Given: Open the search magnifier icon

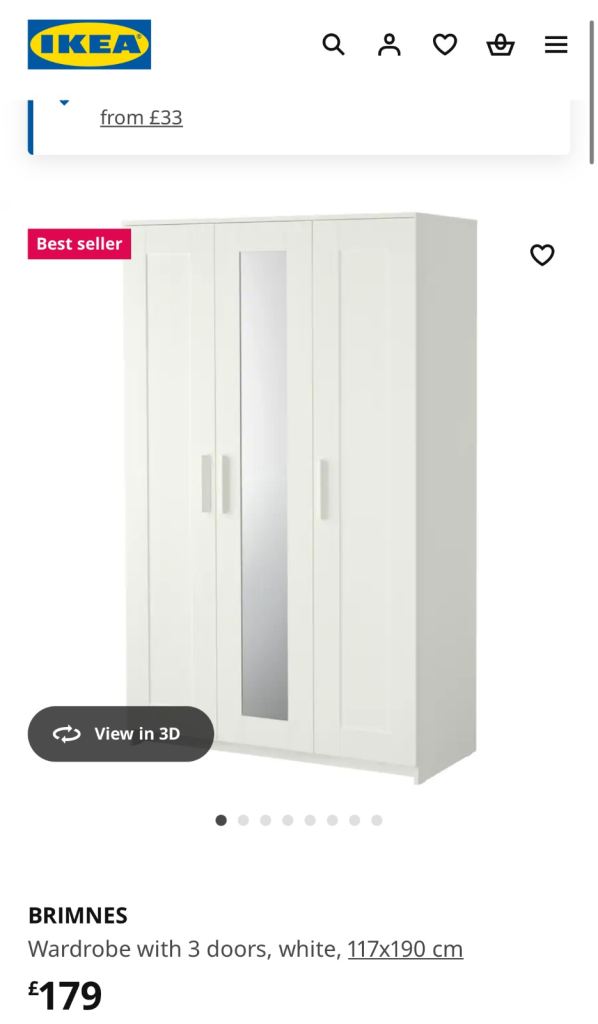Looking at the screenshot, I should (x=333, y=44).
